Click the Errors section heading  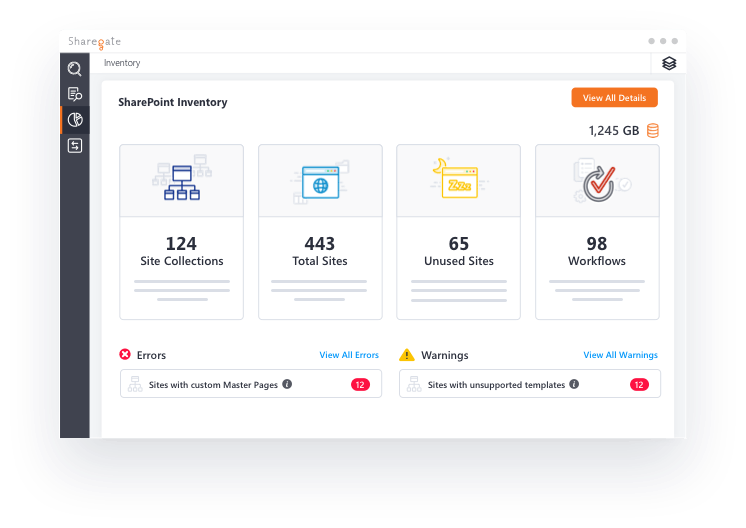click(151, 355)
